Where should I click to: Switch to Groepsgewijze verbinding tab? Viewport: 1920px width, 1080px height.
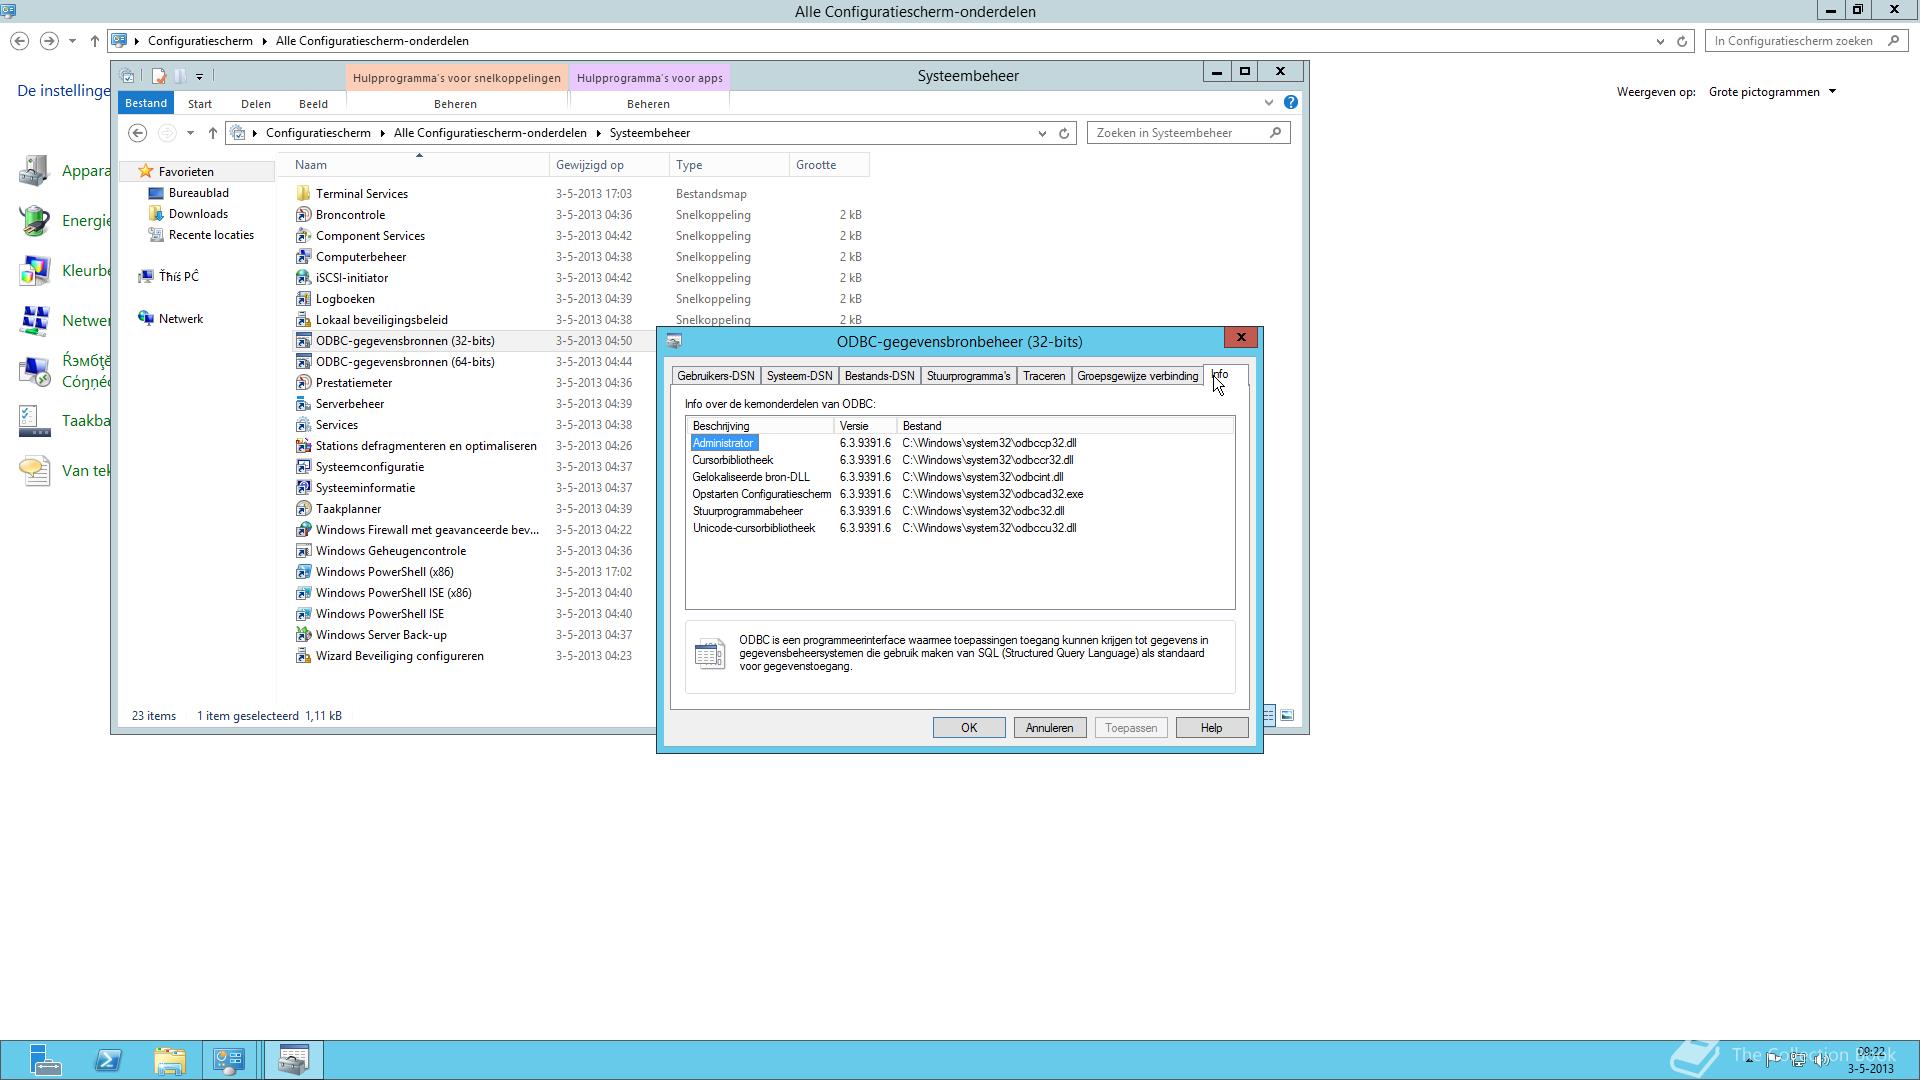click(x=1137, y=376)
